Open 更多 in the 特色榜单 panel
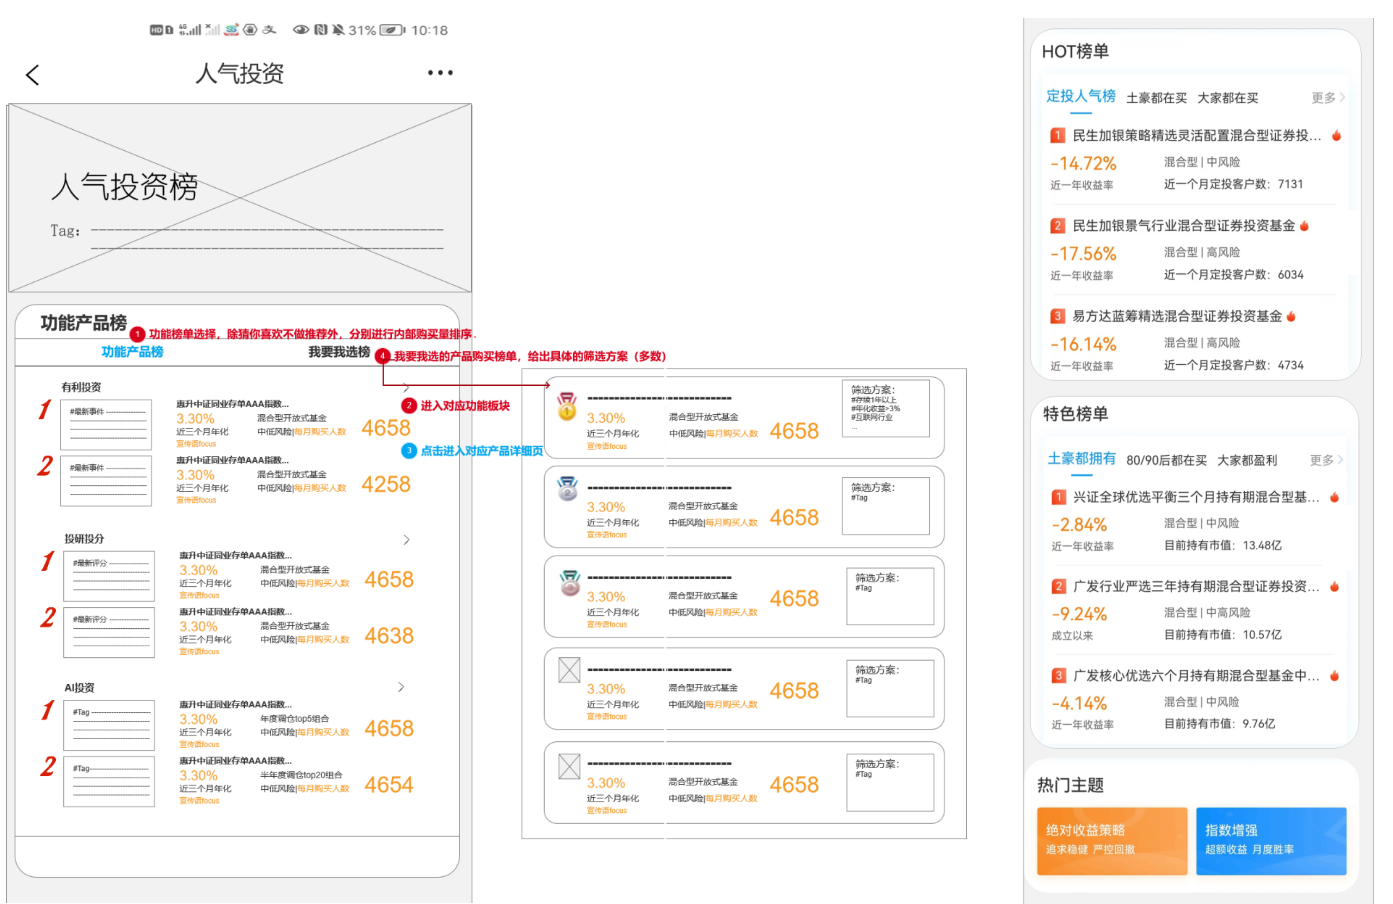Image resolution: width=1393 pixels, height=904 pixels. tap(1327, 460)
